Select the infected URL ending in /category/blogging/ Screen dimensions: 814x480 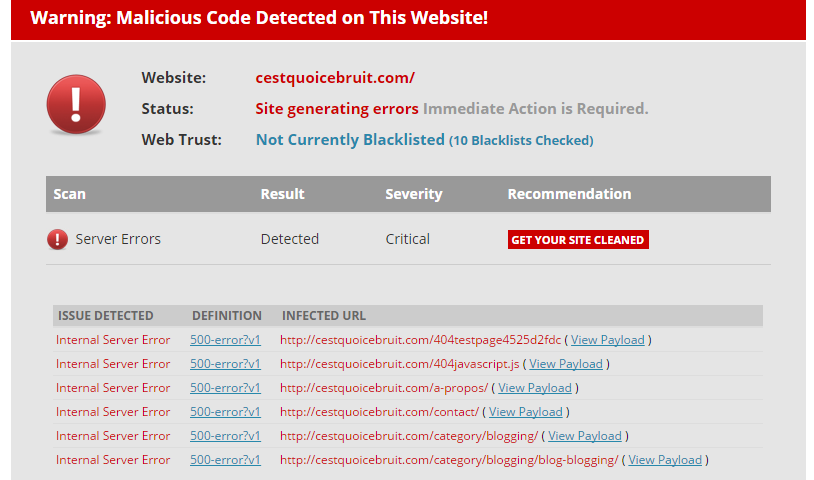pyautogui.click(x=409, y=436)
